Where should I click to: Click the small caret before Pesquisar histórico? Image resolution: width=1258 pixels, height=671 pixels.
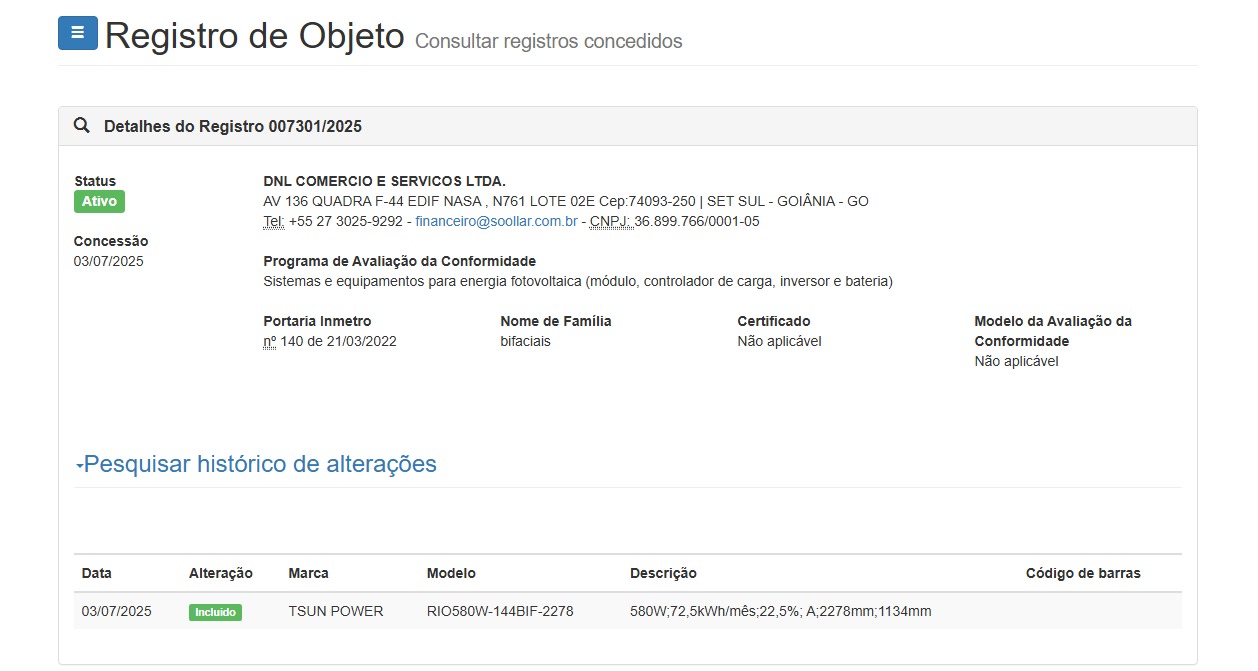tap(79, 467)
